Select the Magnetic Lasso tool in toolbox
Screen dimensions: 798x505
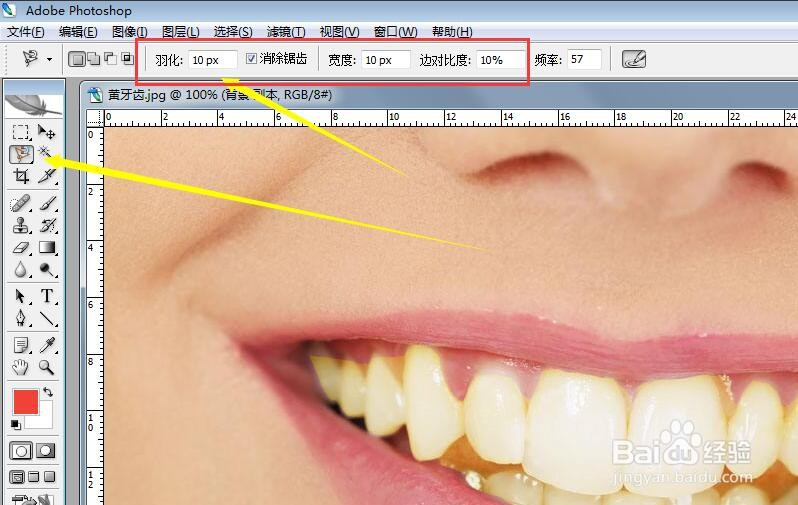click(x=21, y=154)
